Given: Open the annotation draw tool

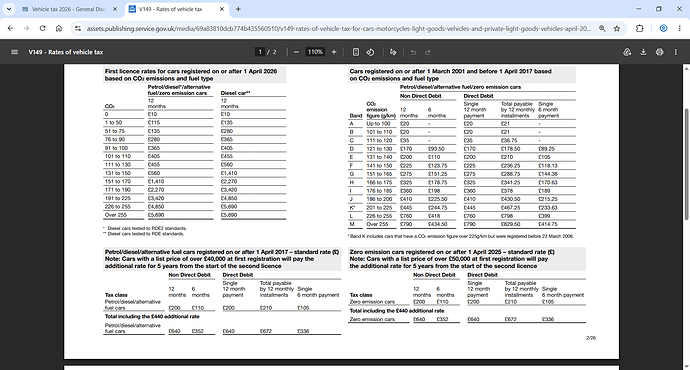Looking at the screenshot, I should tap(393, 52).
